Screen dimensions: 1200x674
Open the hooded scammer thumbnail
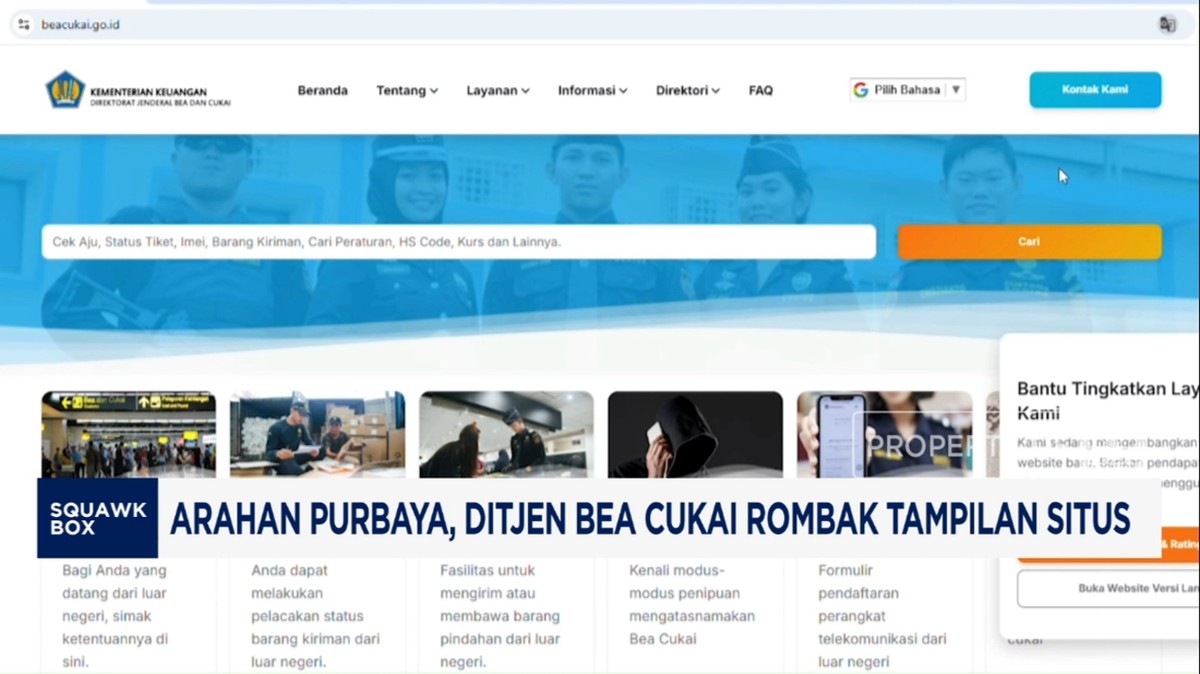(x=695, y=434)
